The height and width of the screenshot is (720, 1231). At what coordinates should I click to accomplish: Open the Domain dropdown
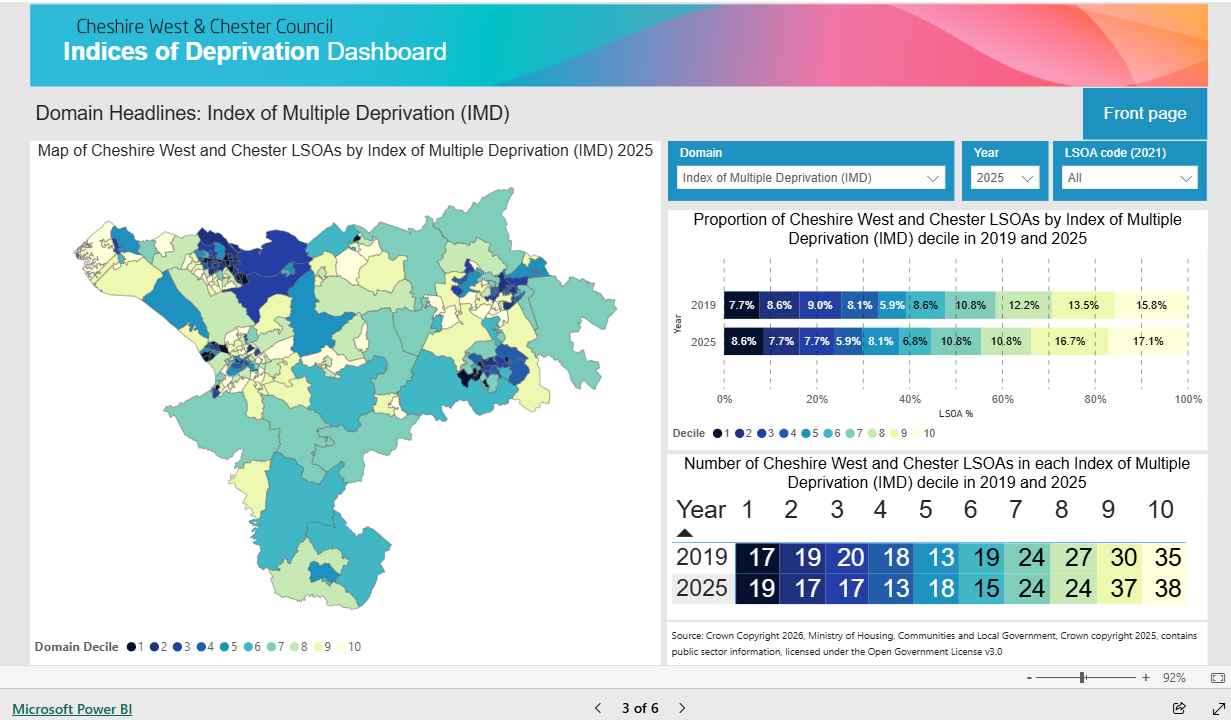tap(811, 178)
